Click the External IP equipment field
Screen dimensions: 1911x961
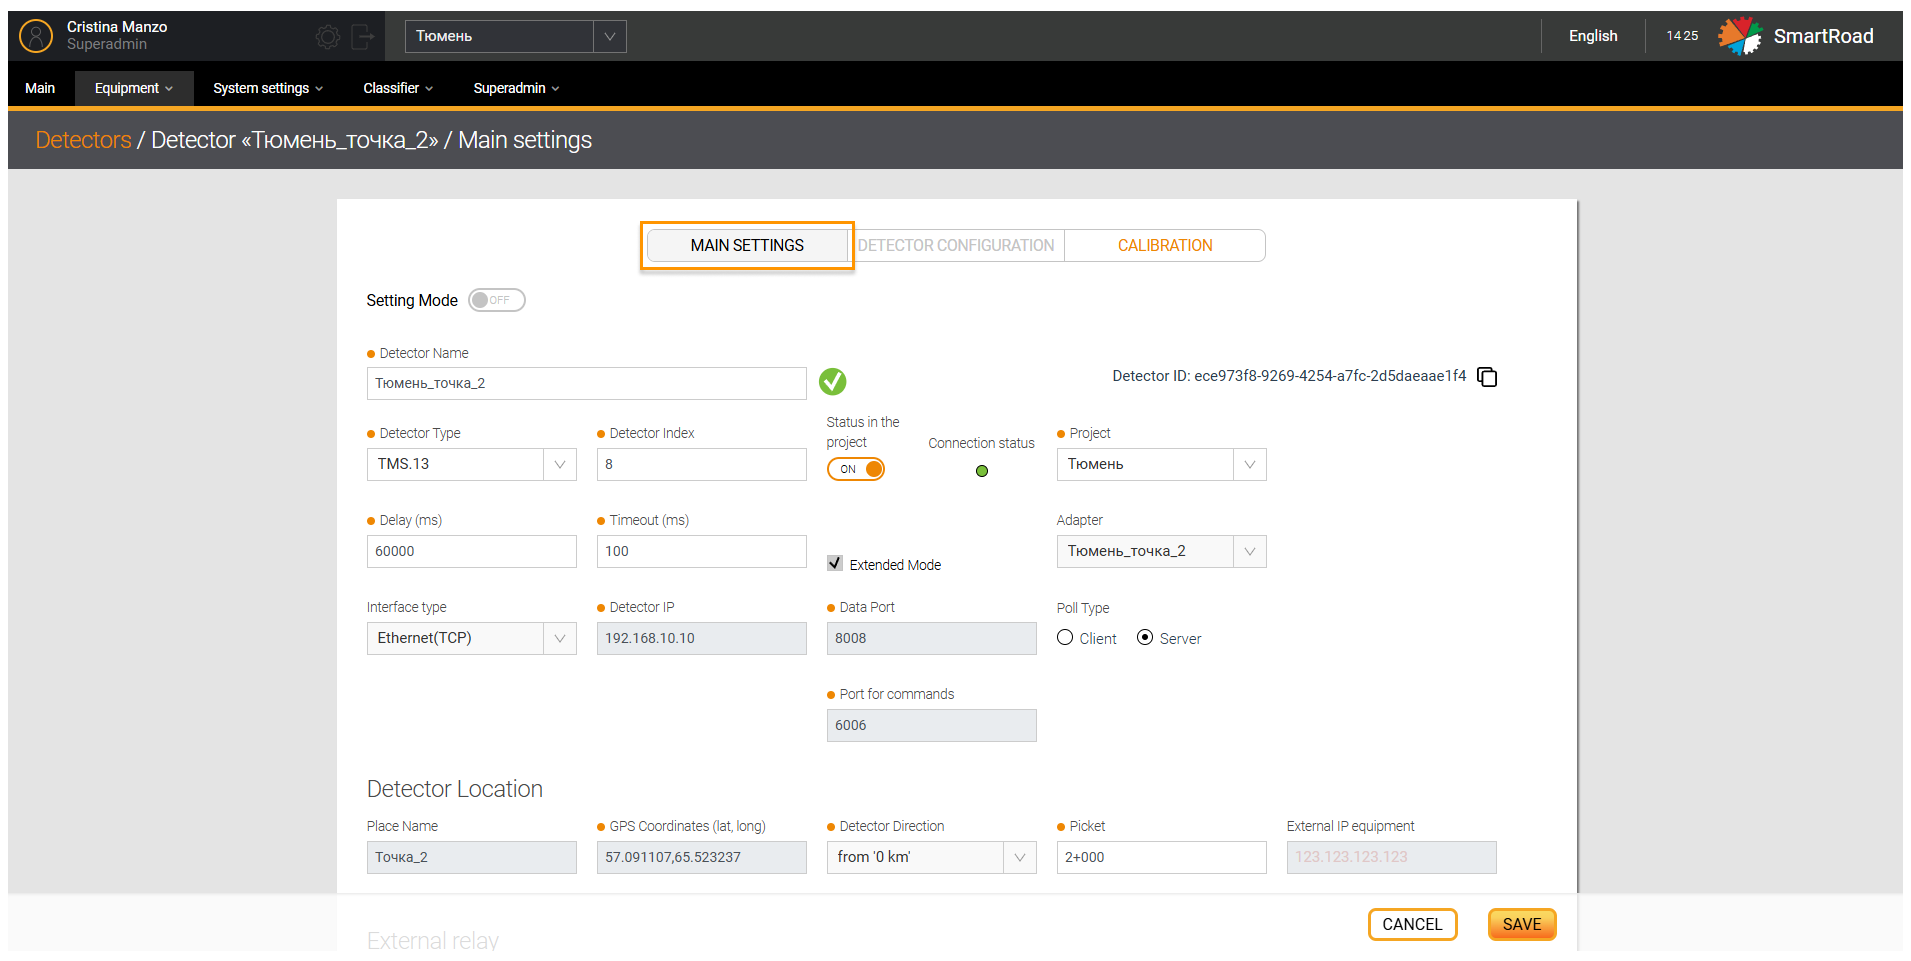point(1392,857)
